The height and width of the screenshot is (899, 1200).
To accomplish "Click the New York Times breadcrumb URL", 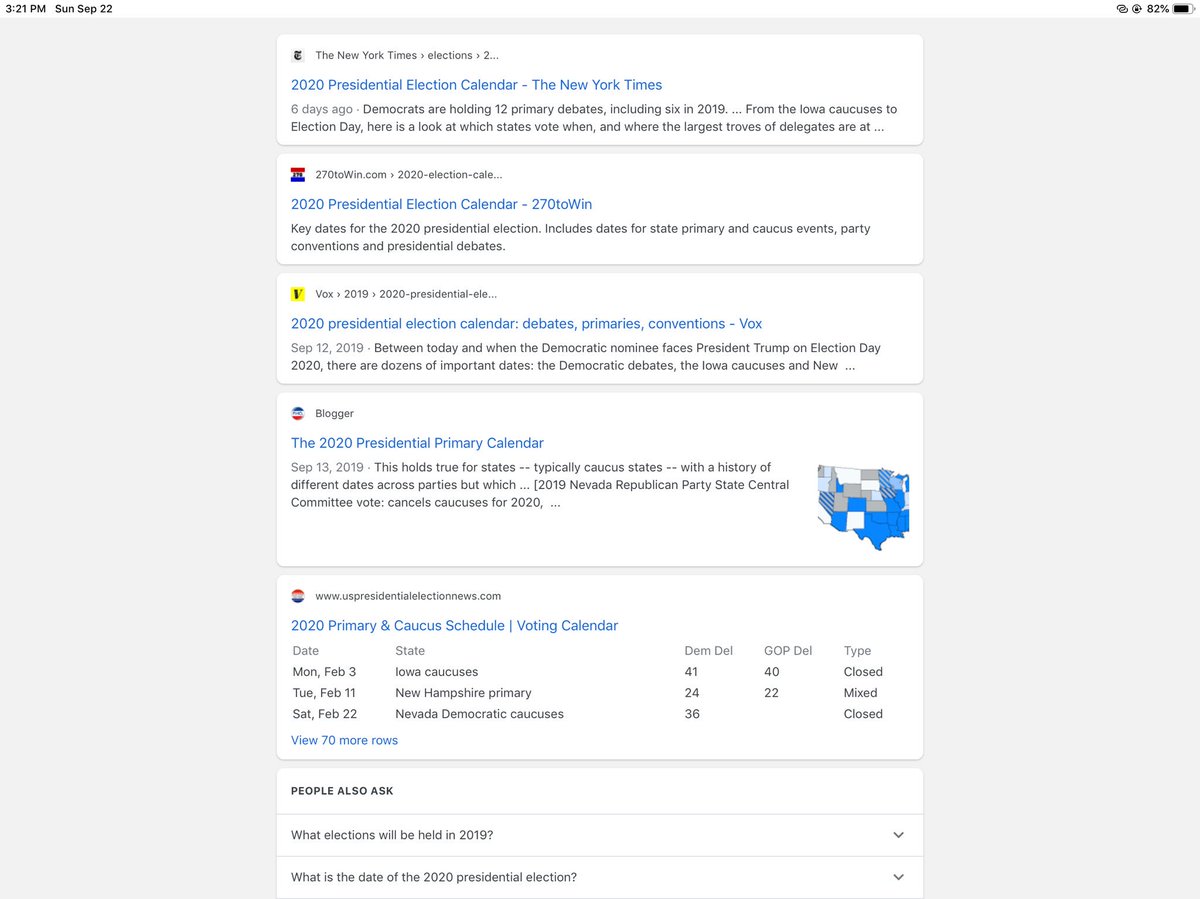I will pos(407,56).
